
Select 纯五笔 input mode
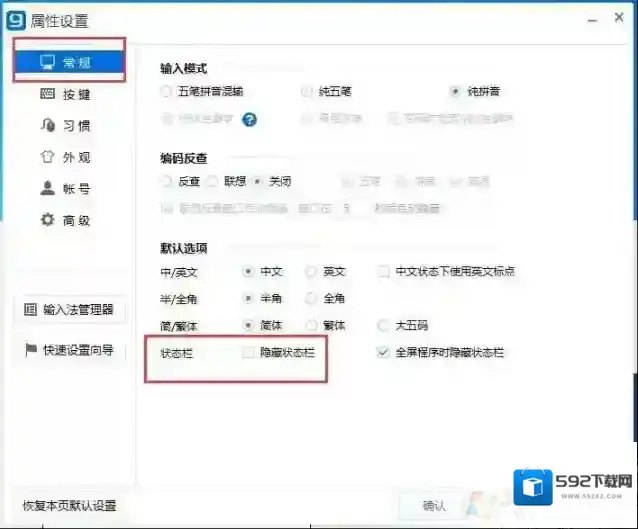[x=307, y=91]
